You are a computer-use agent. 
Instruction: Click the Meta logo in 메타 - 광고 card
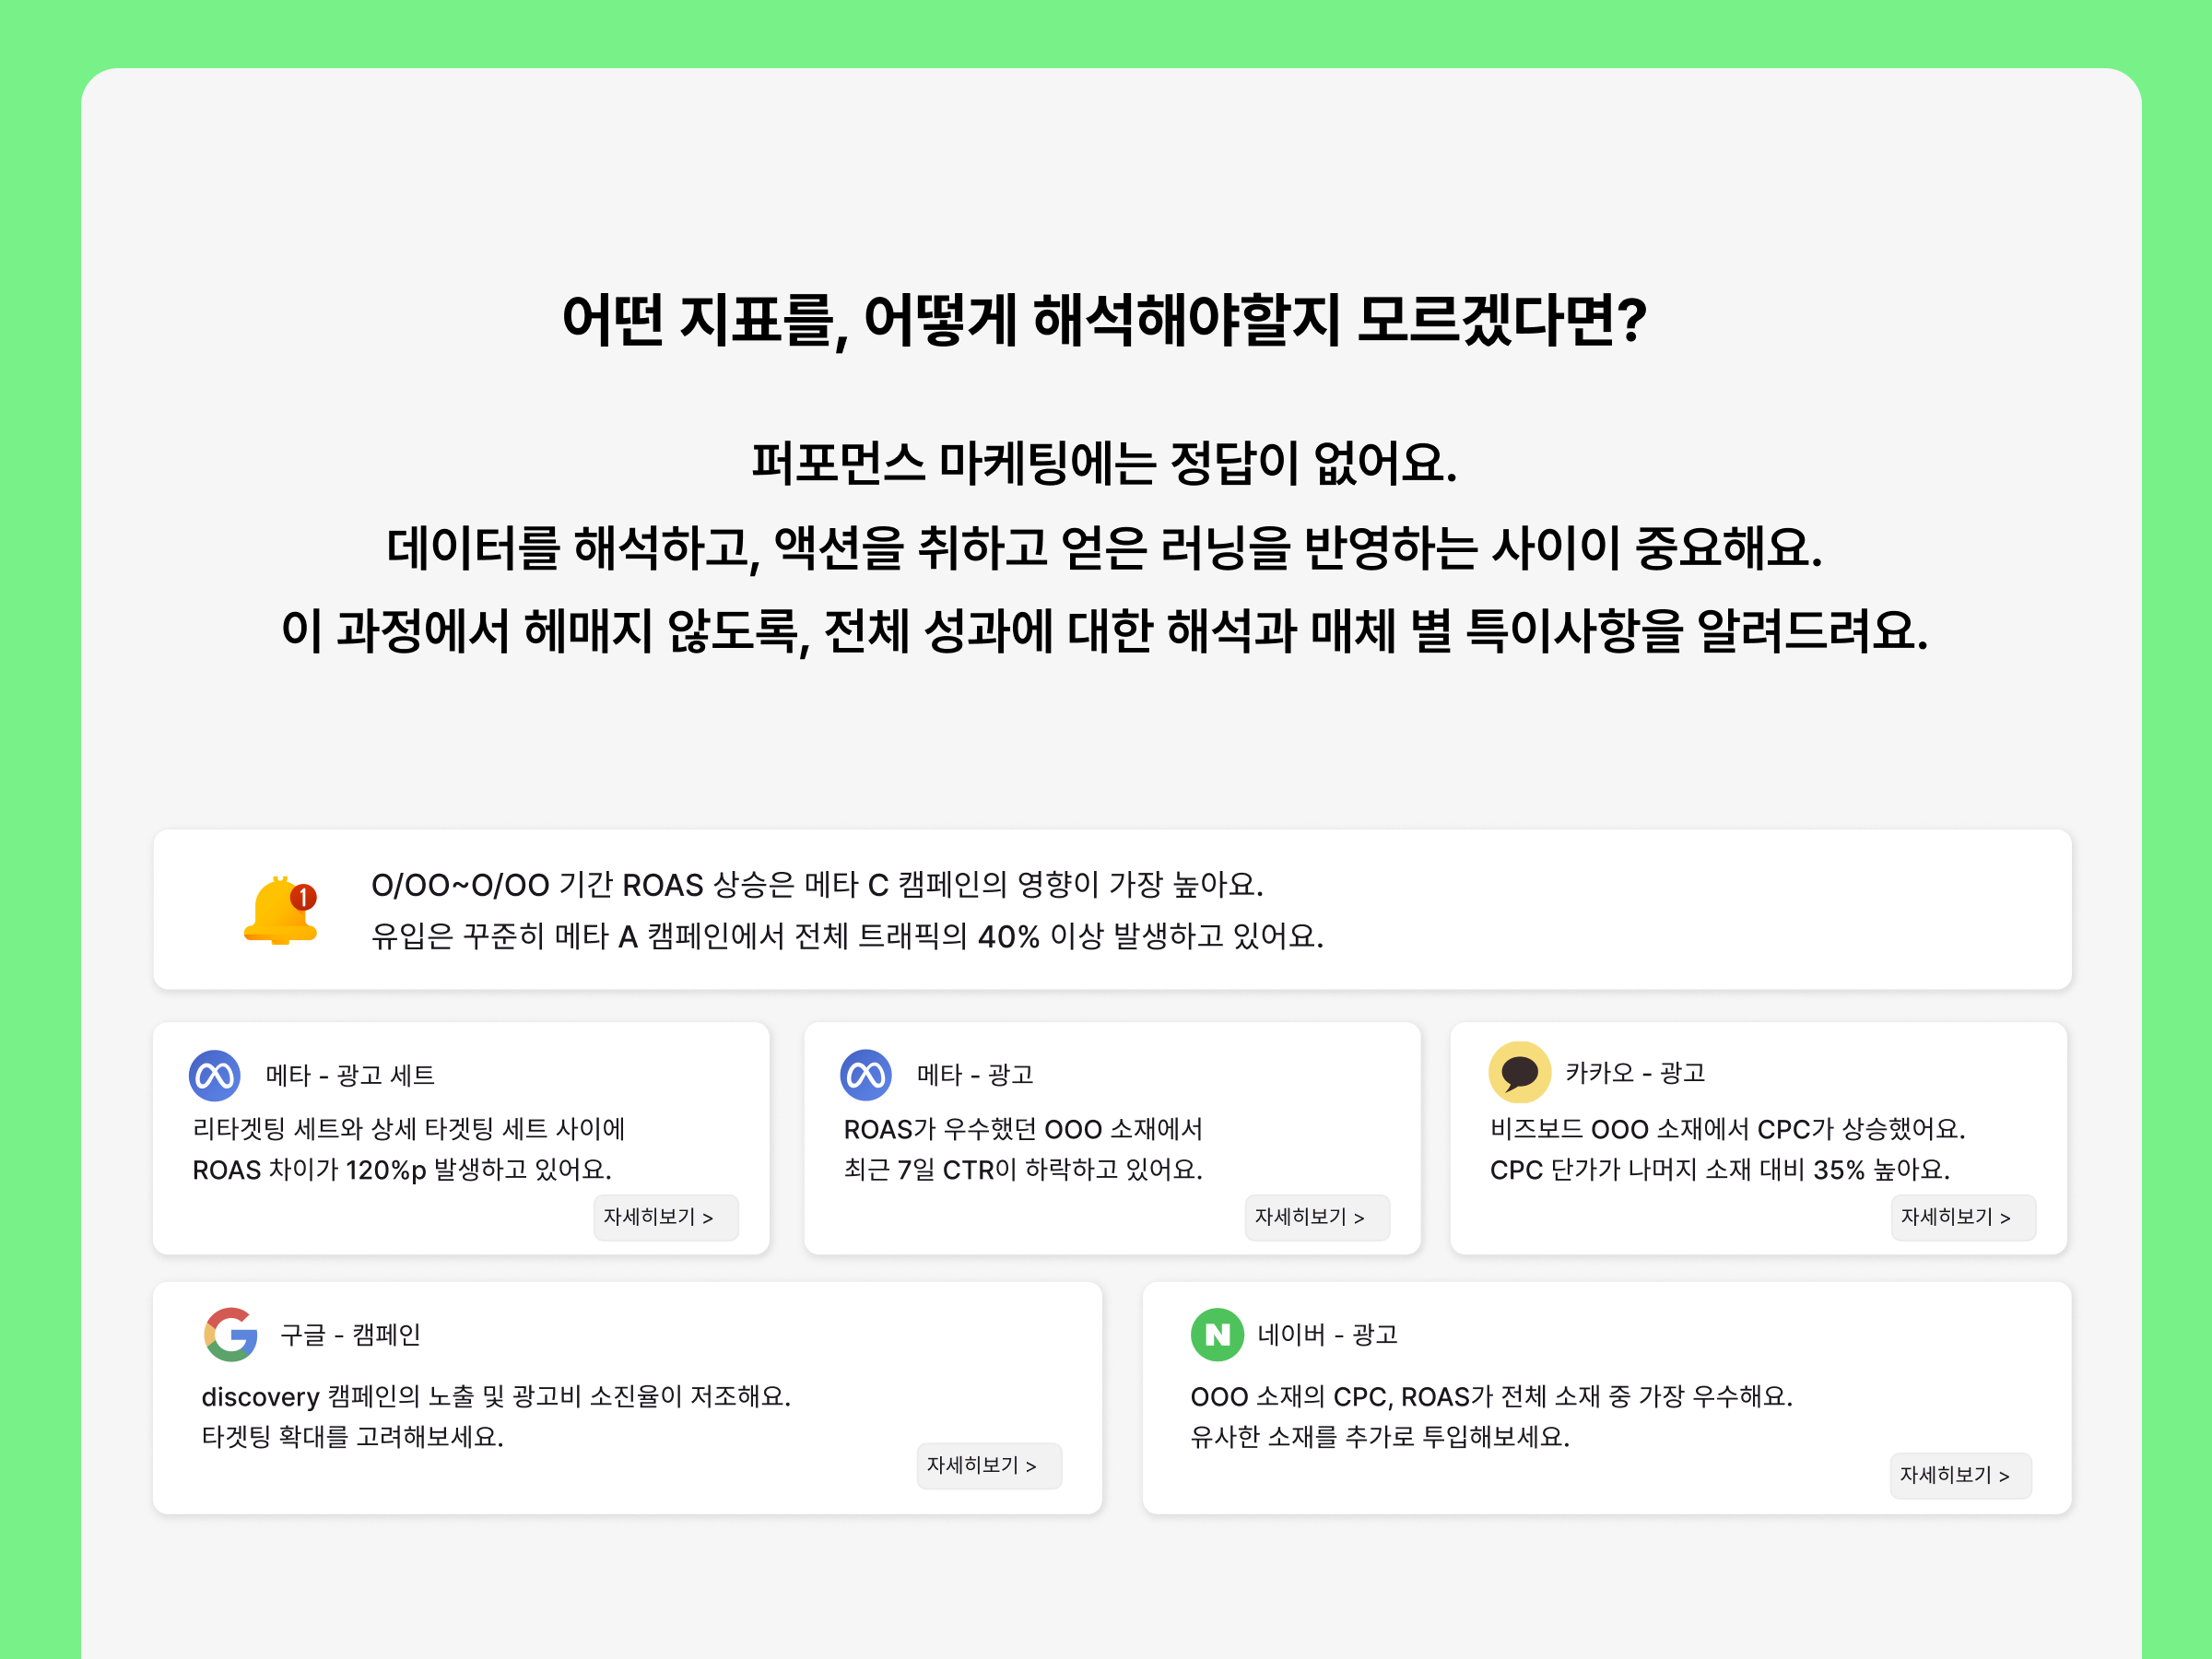(x=866, y=1075)
